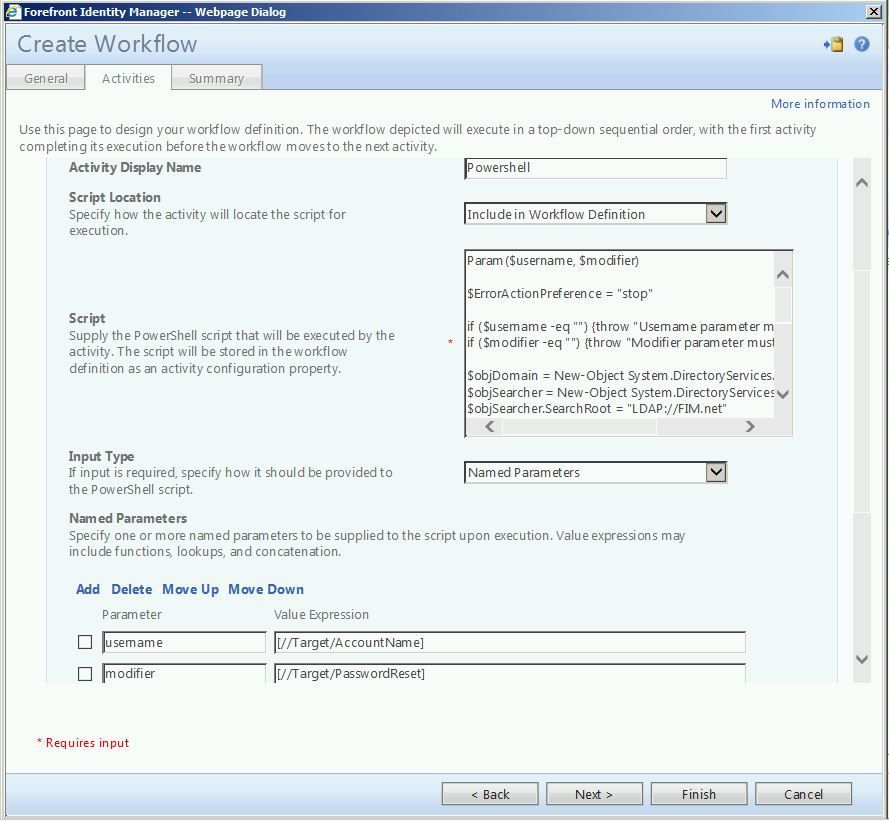Click the activity panel scroll up arrow
This screenshot has width=889, height=821.
tap(862, 183)
